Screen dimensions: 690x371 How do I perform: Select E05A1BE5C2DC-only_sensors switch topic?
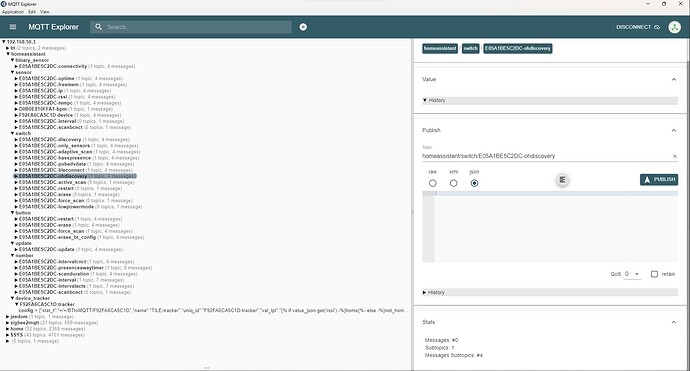click(x=54, y=146)
